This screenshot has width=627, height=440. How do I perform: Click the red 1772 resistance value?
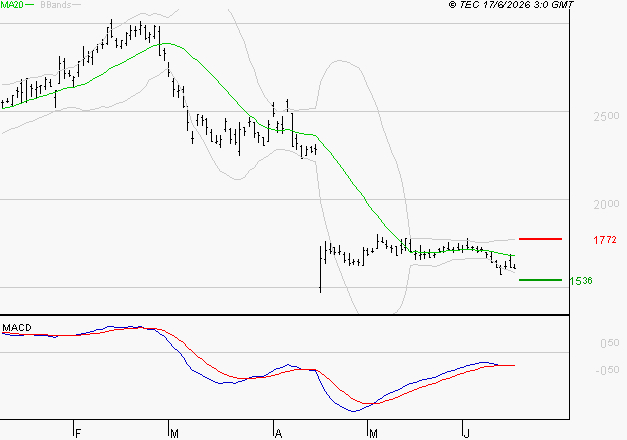(605, 240)
